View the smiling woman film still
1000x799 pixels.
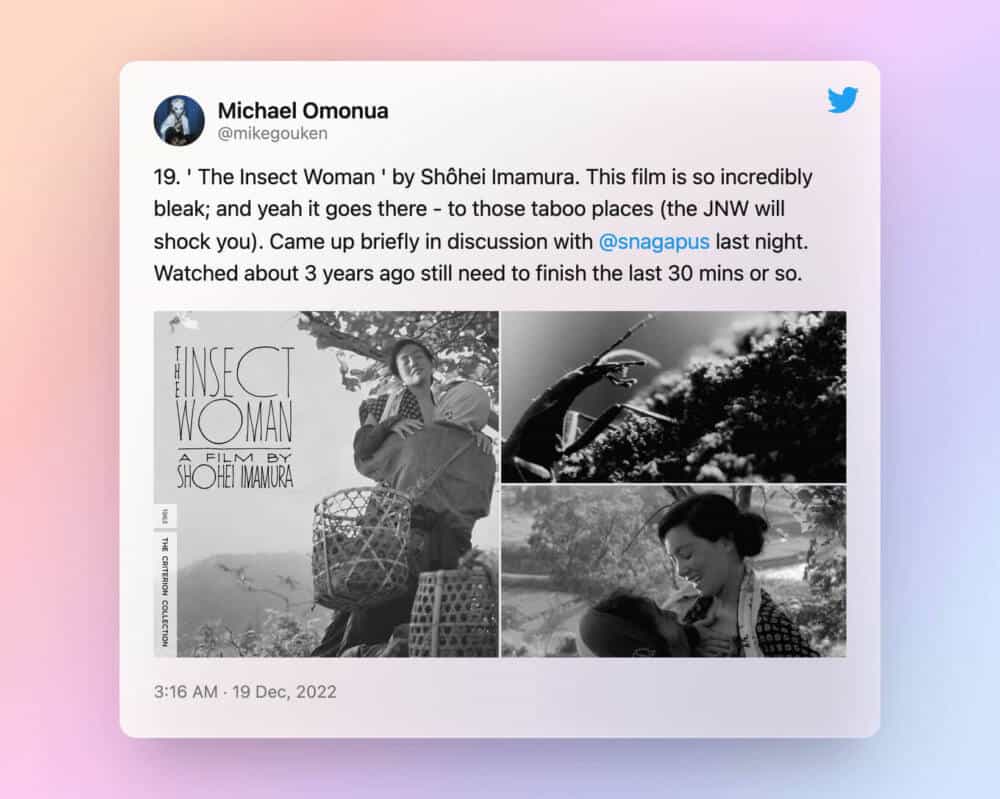coord(674,571)
